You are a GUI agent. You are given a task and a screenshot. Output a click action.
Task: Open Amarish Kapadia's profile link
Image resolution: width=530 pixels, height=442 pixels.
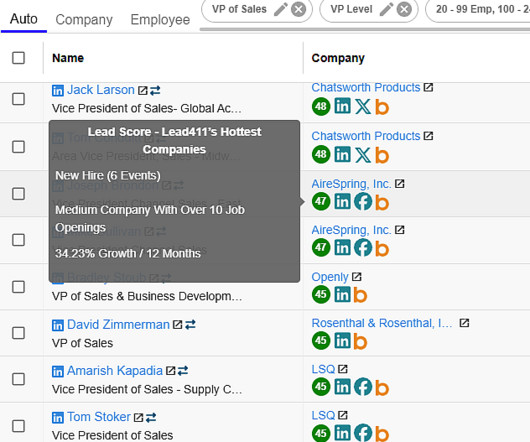pos(115,371)
